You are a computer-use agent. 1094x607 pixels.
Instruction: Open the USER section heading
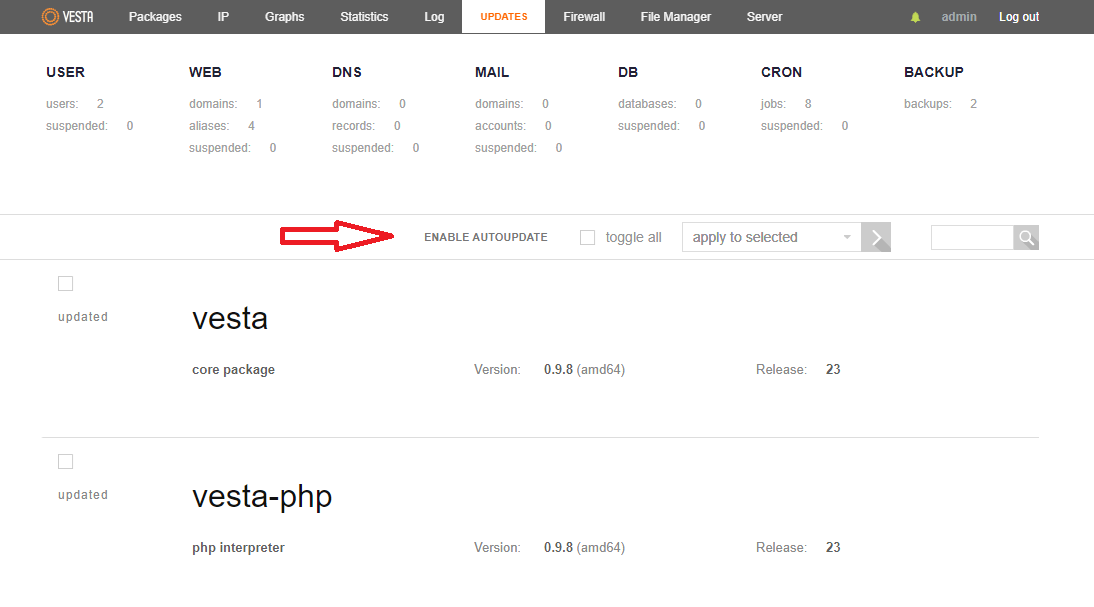pos(66,73)
